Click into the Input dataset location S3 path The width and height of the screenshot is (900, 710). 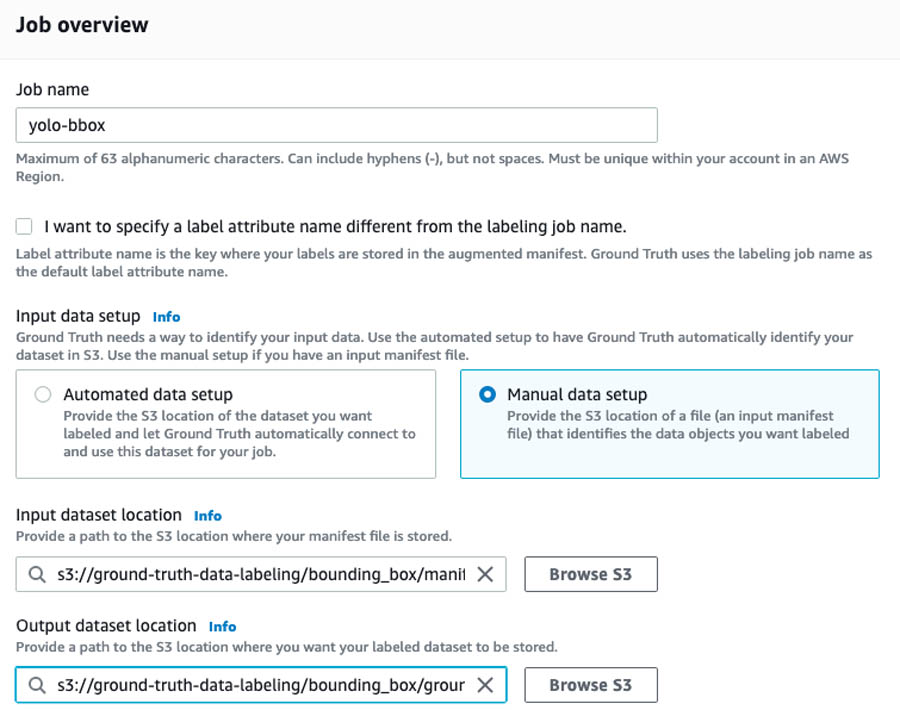(261, 574)
